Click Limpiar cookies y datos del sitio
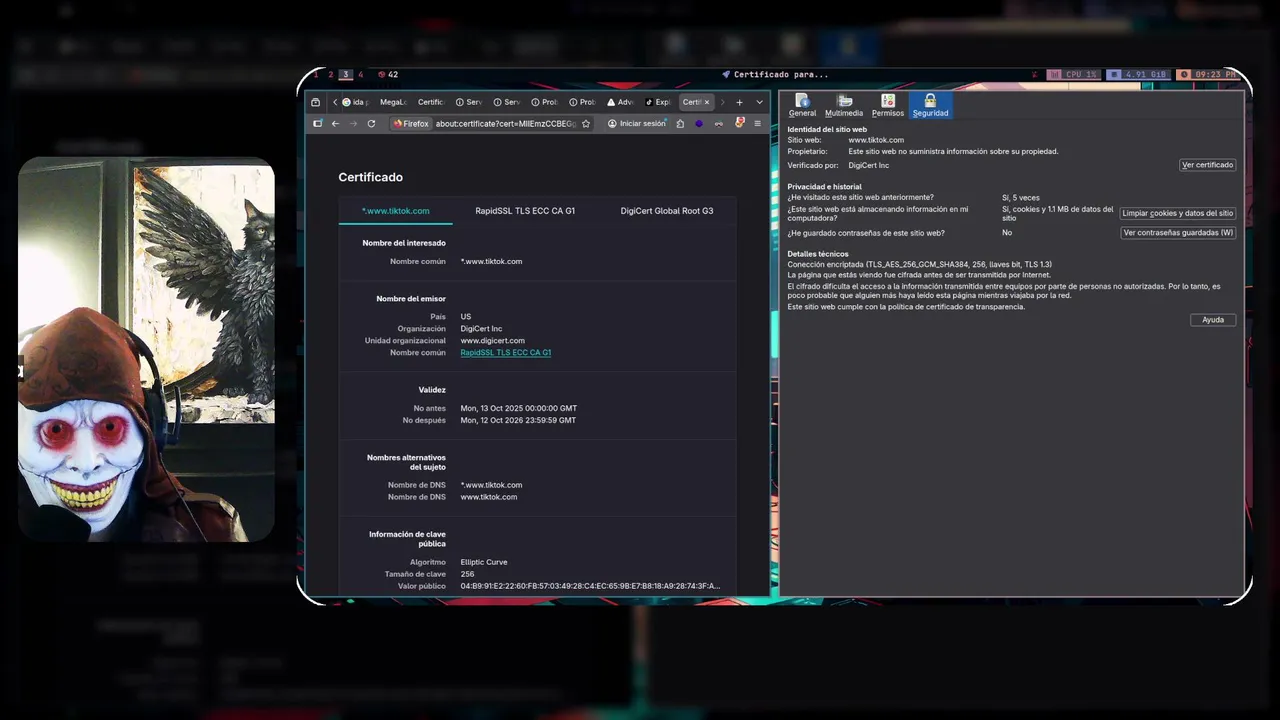 [x=1178, y=213]
